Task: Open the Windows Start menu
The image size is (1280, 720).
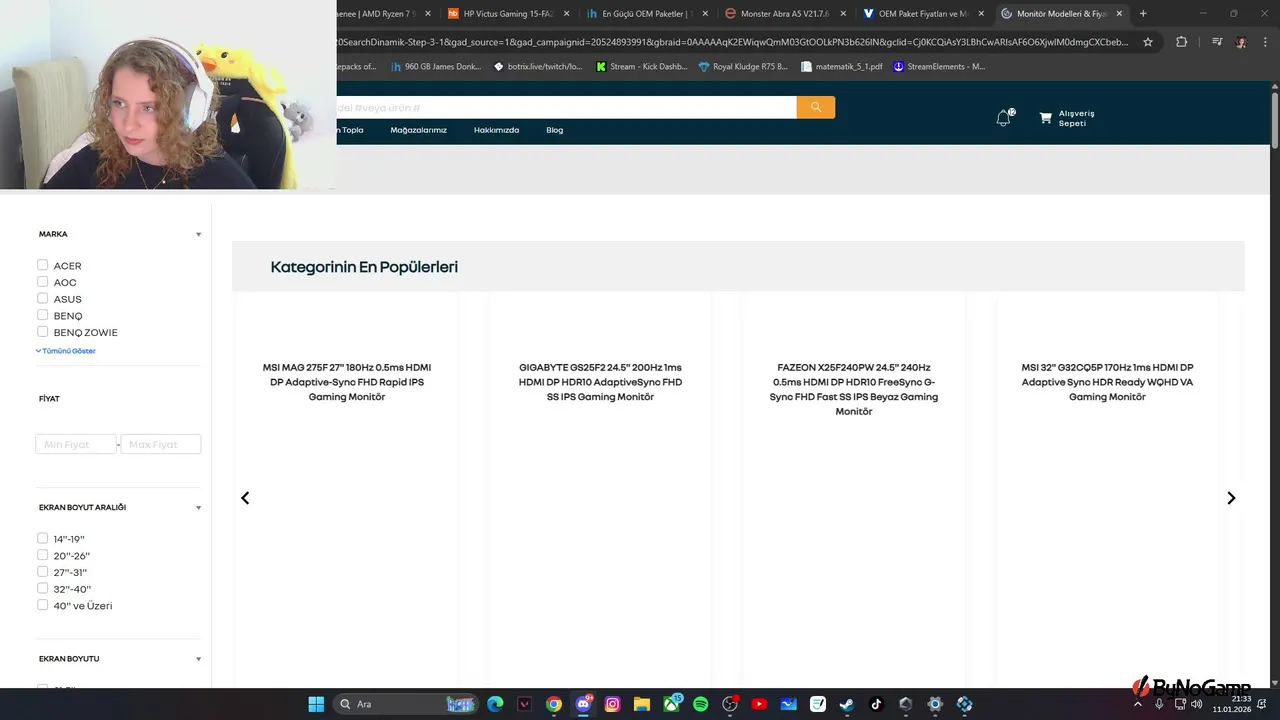Action: pyautogui.click(x=316, y=704)
